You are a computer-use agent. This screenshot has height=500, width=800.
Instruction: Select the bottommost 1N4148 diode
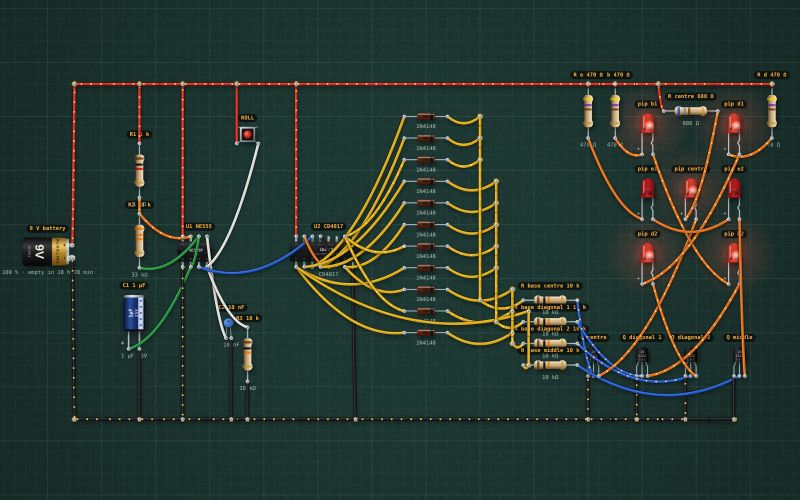pos(426,333)
